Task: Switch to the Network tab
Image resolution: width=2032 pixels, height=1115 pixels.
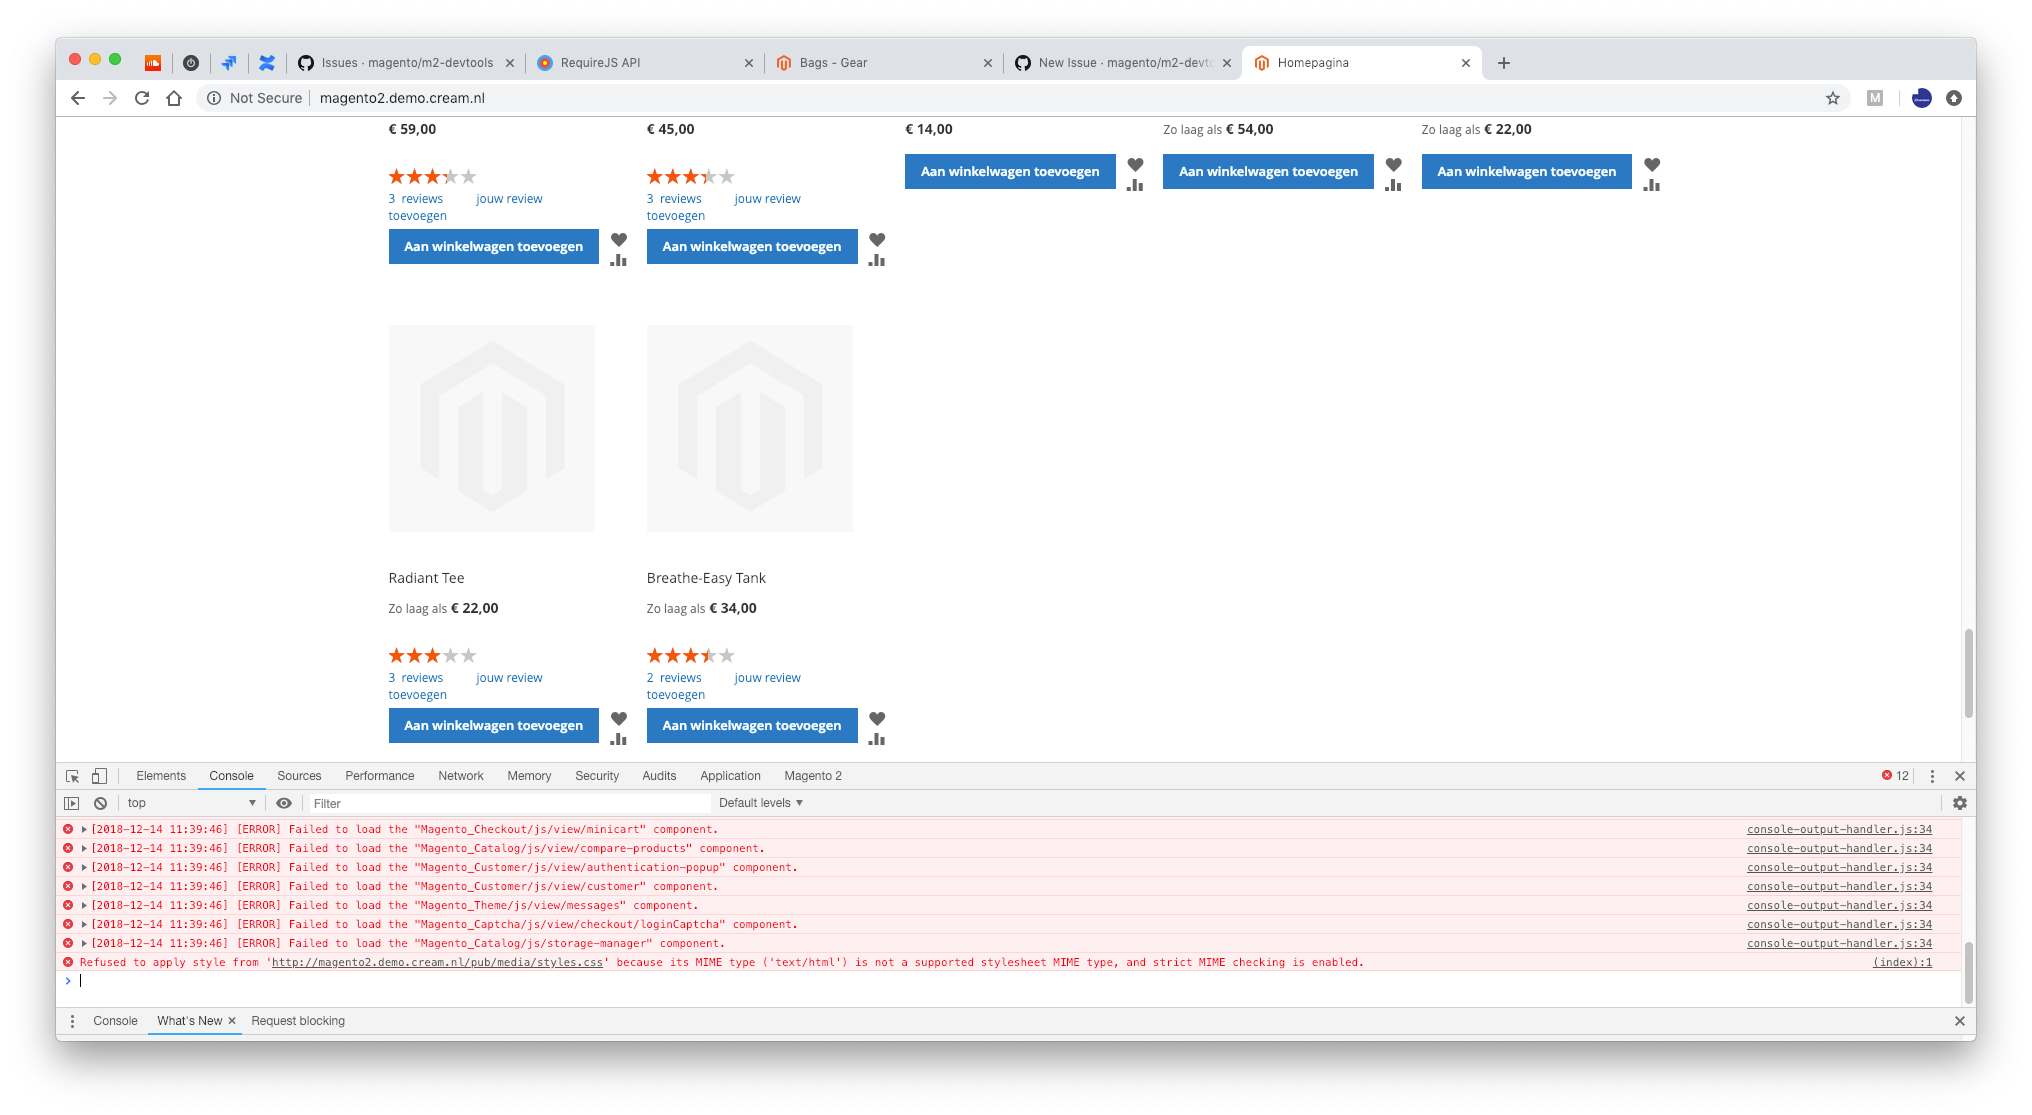Action: click(x=460, y=775)
